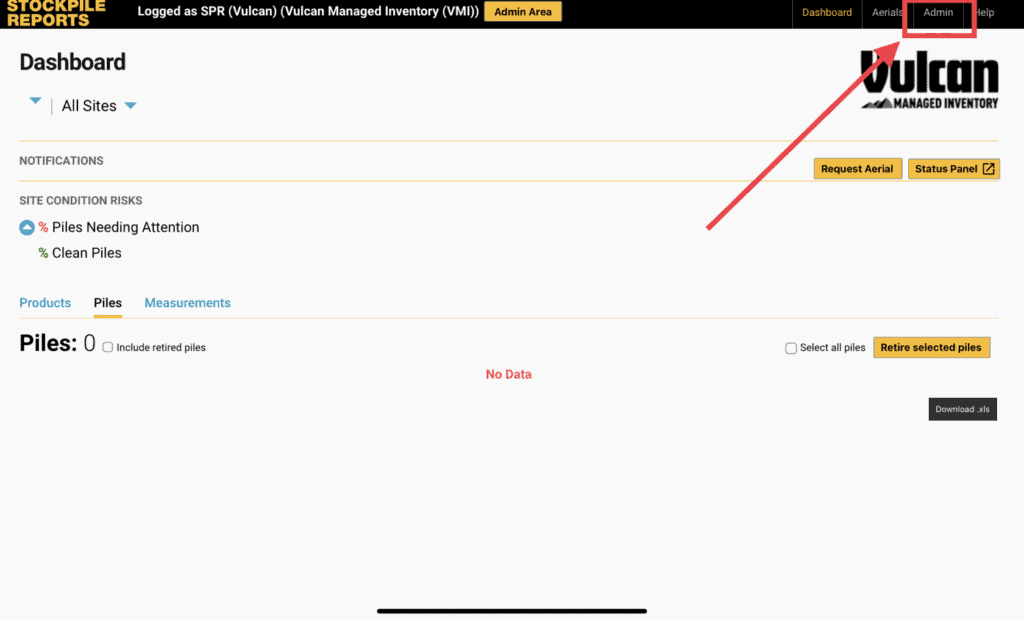Click the Admin Area button

click(523, 12)
